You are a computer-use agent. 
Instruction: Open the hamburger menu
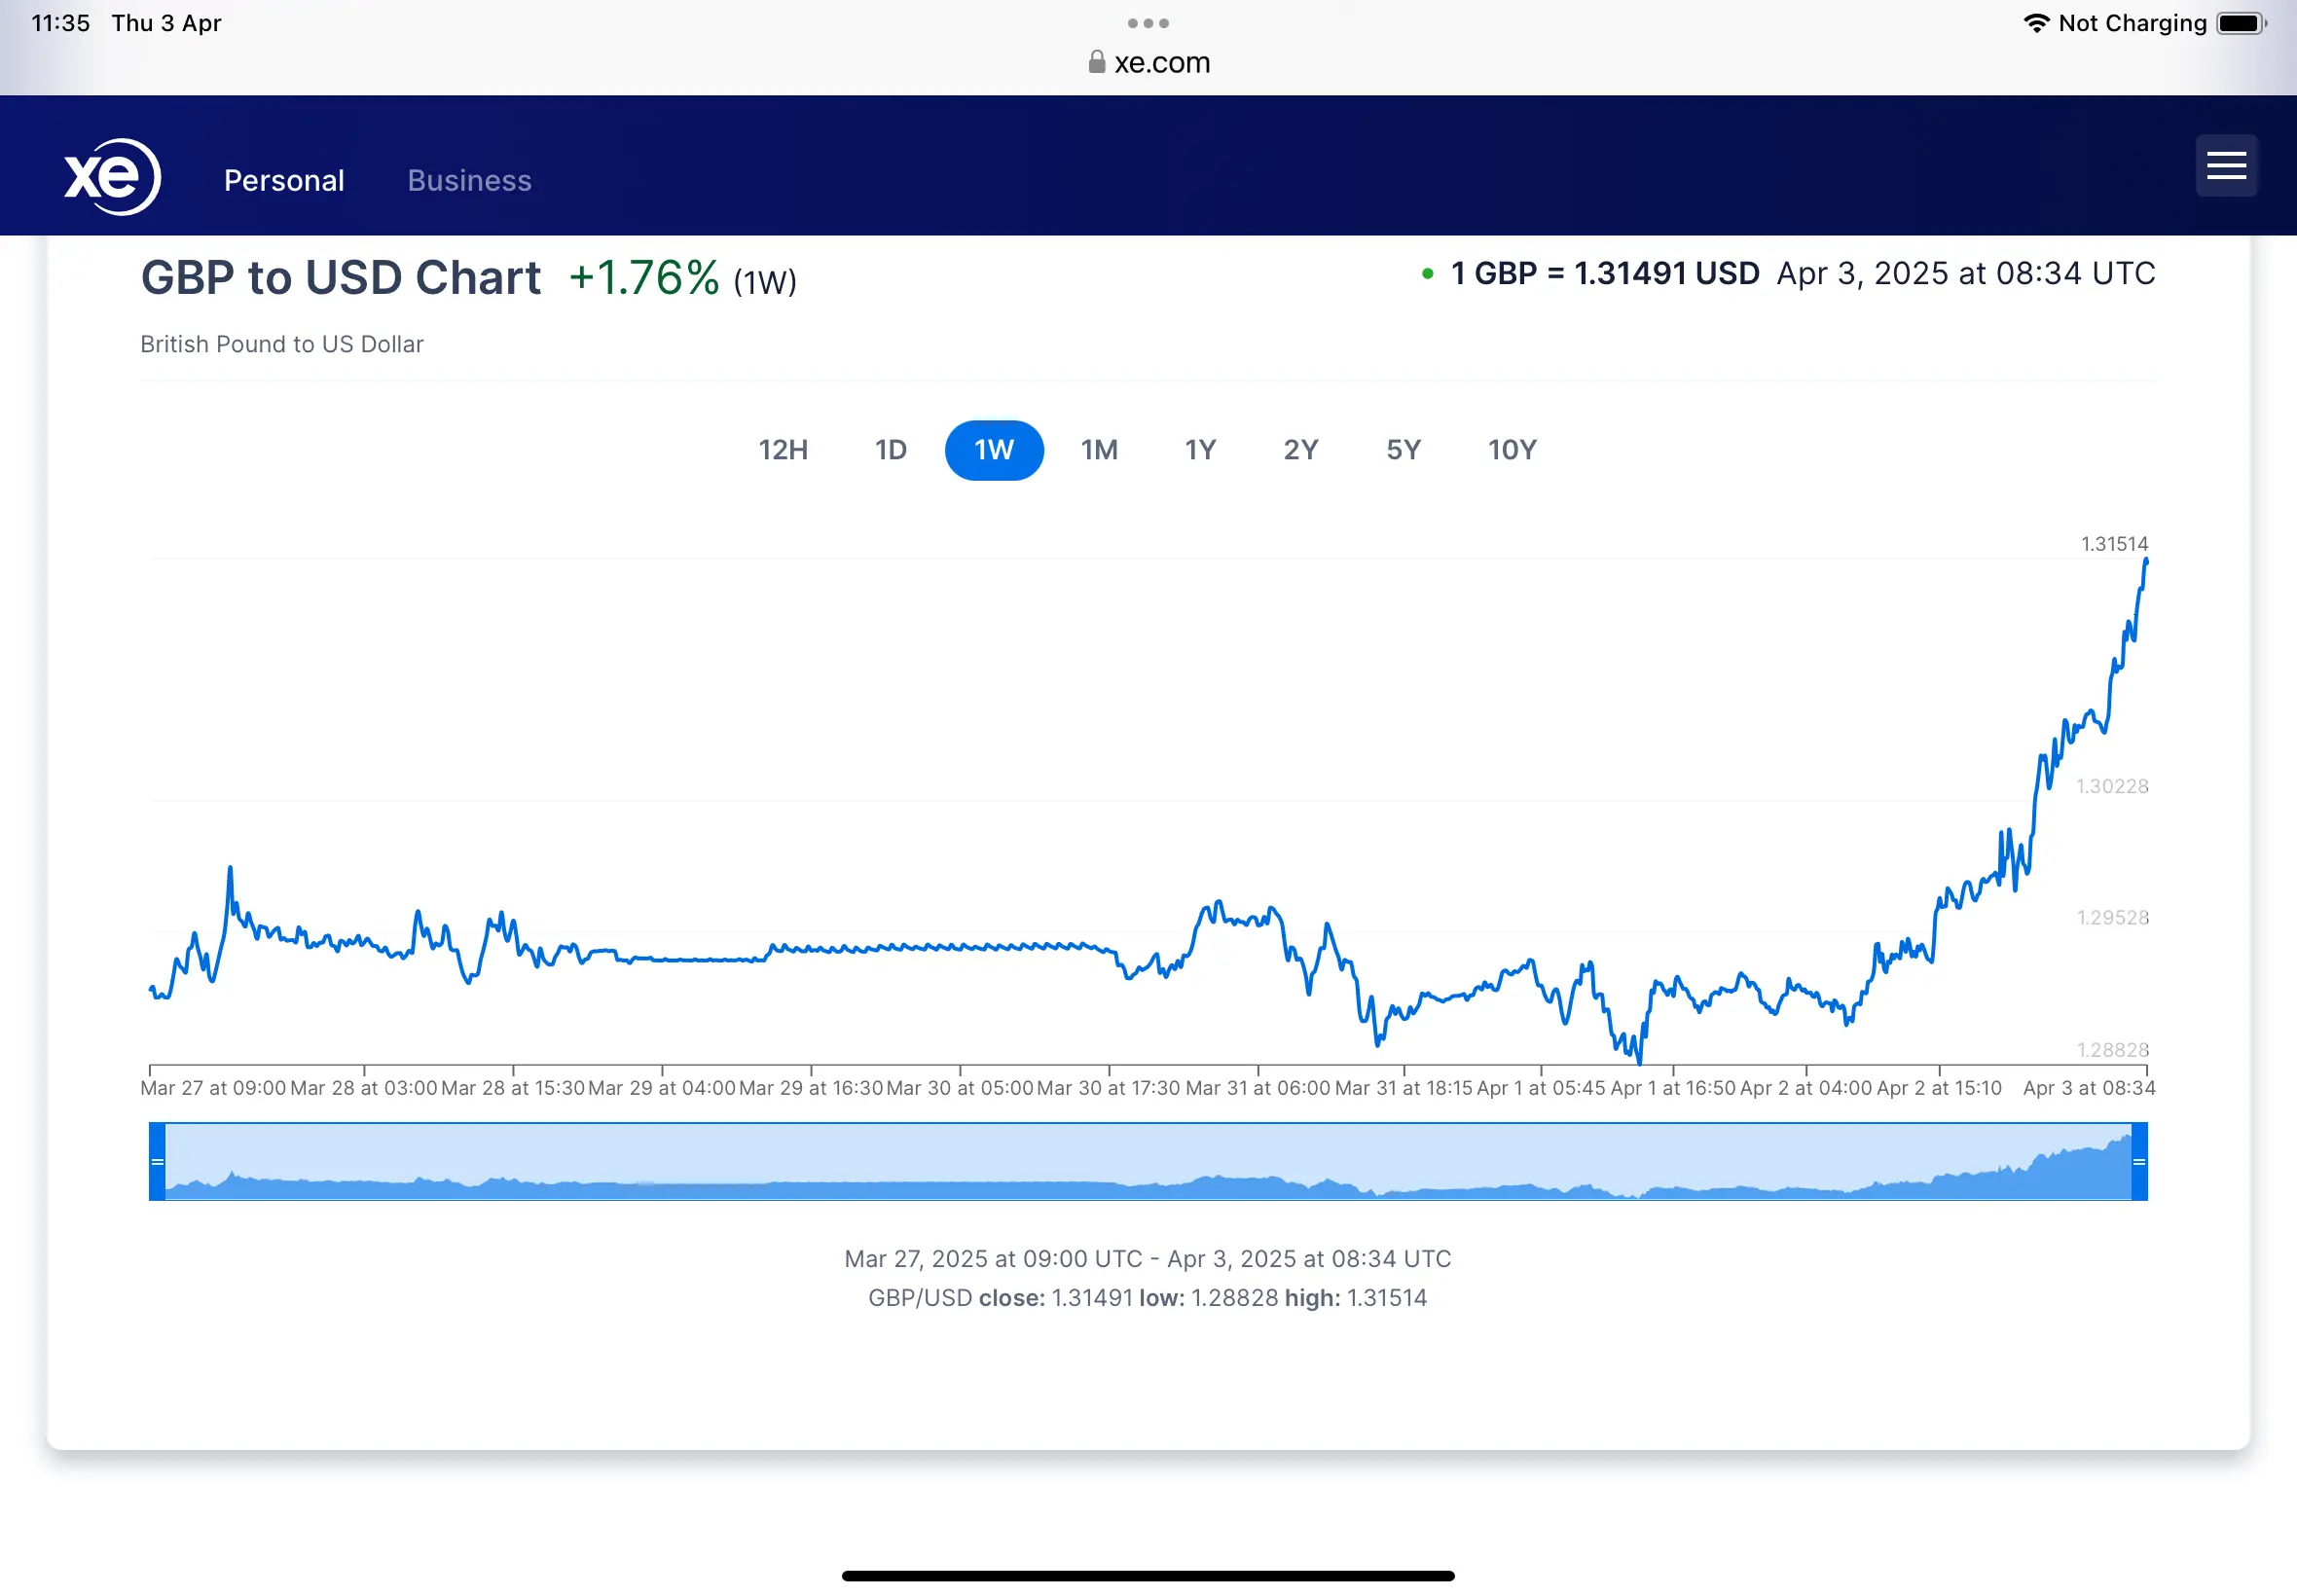click(x=2225, y=166)
